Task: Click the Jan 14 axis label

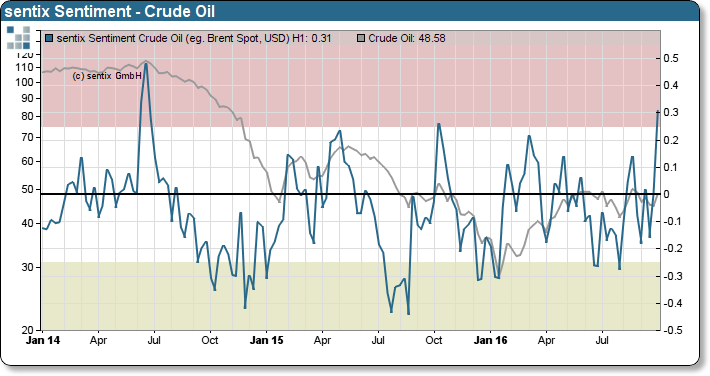Action: pos(43,340)
